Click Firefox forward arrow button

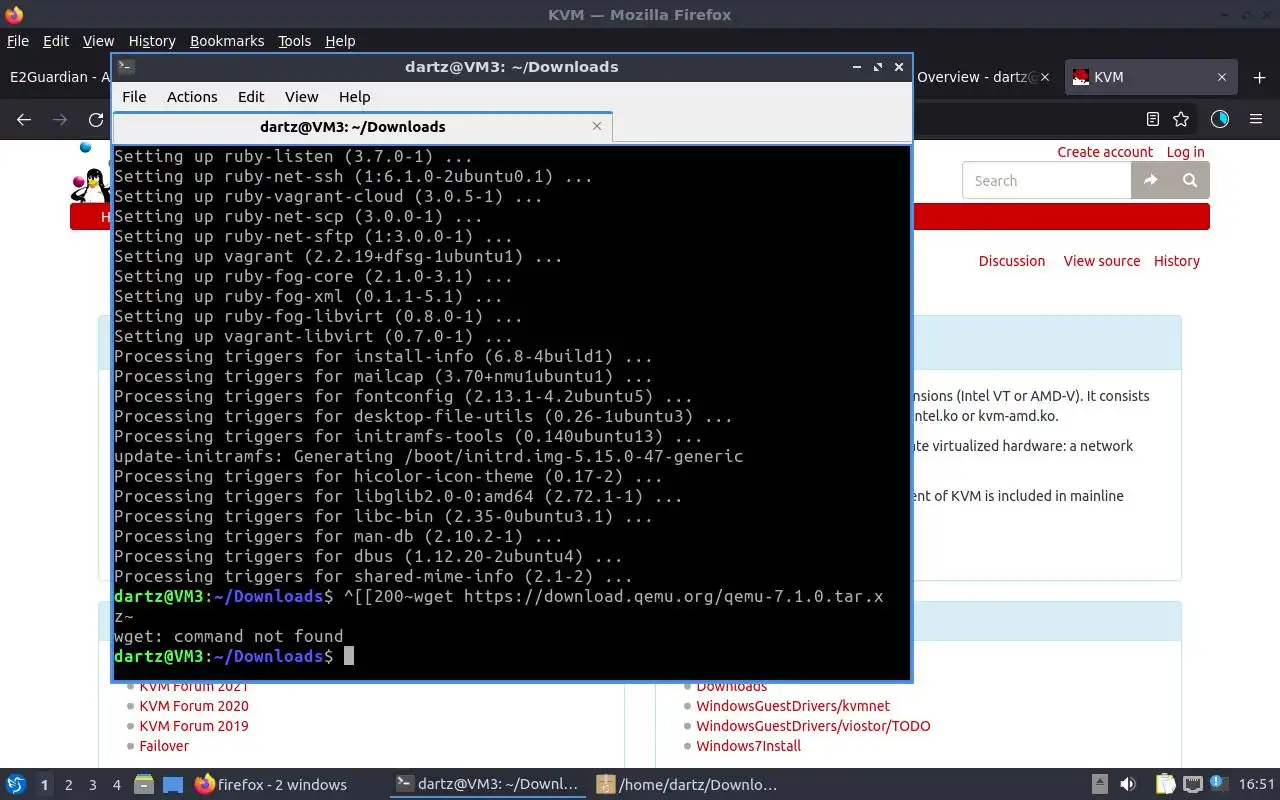click(60, 119)
